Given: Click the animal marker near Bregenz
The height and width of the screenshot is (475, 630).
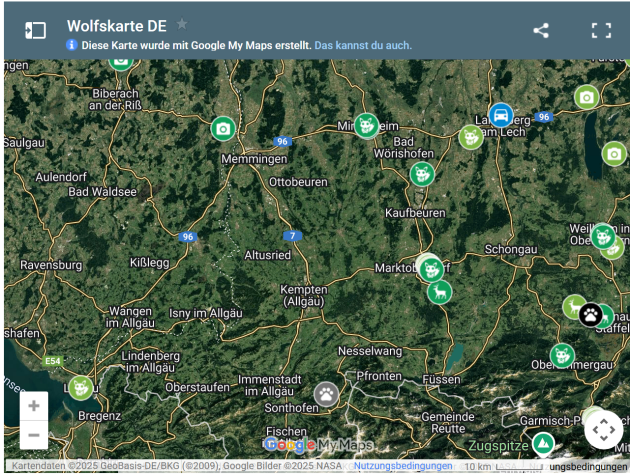Looking at the screenshot, I should [x=80, y=387].
